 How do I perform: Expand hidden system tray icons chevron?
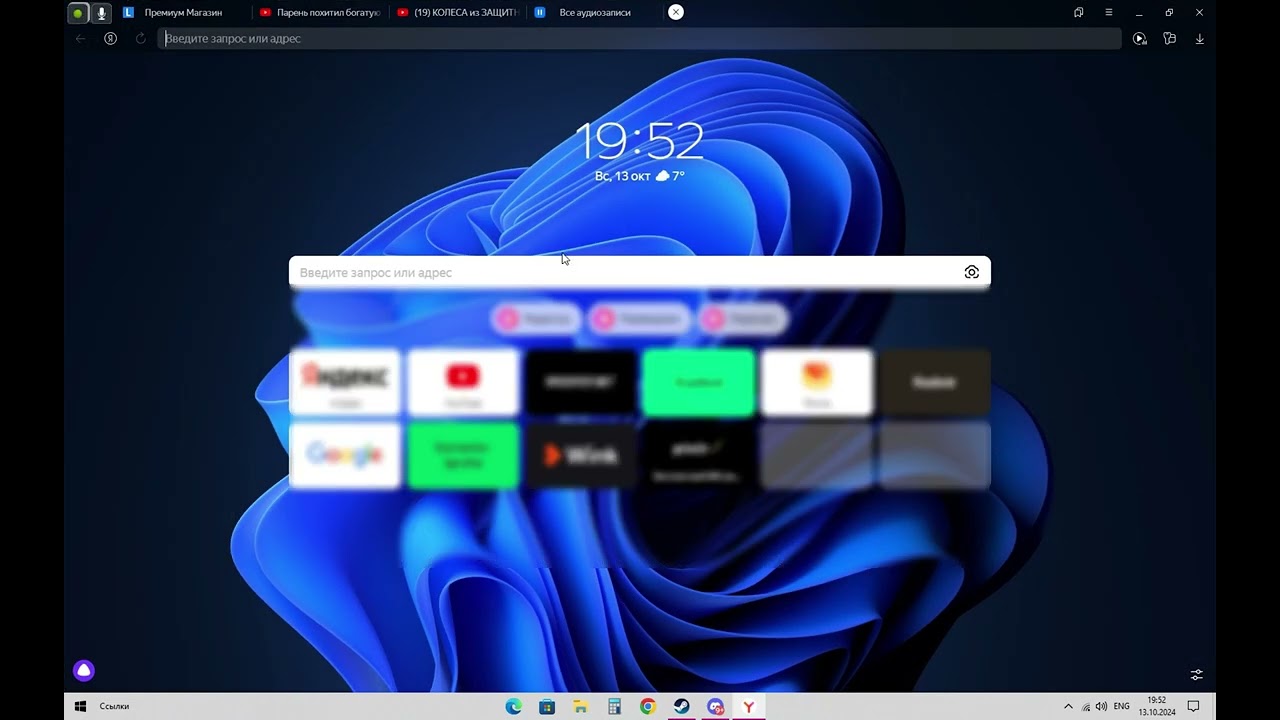click(x=1068, y=707)
